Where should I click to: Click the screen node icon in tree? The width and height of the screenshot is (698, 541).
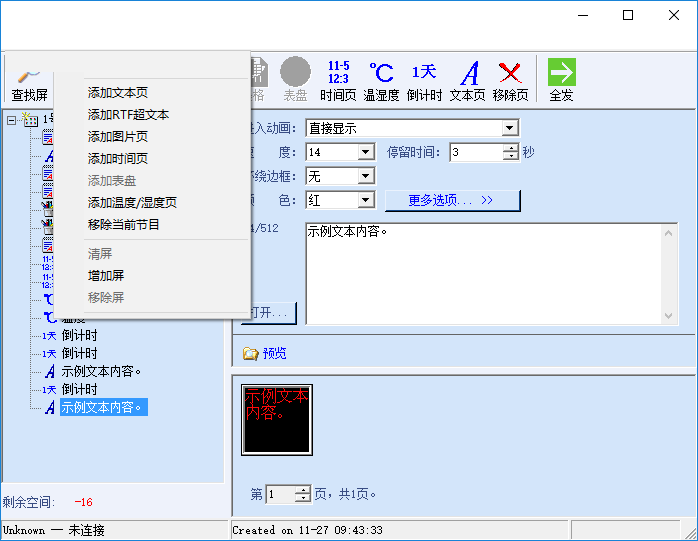click(30, 119)
